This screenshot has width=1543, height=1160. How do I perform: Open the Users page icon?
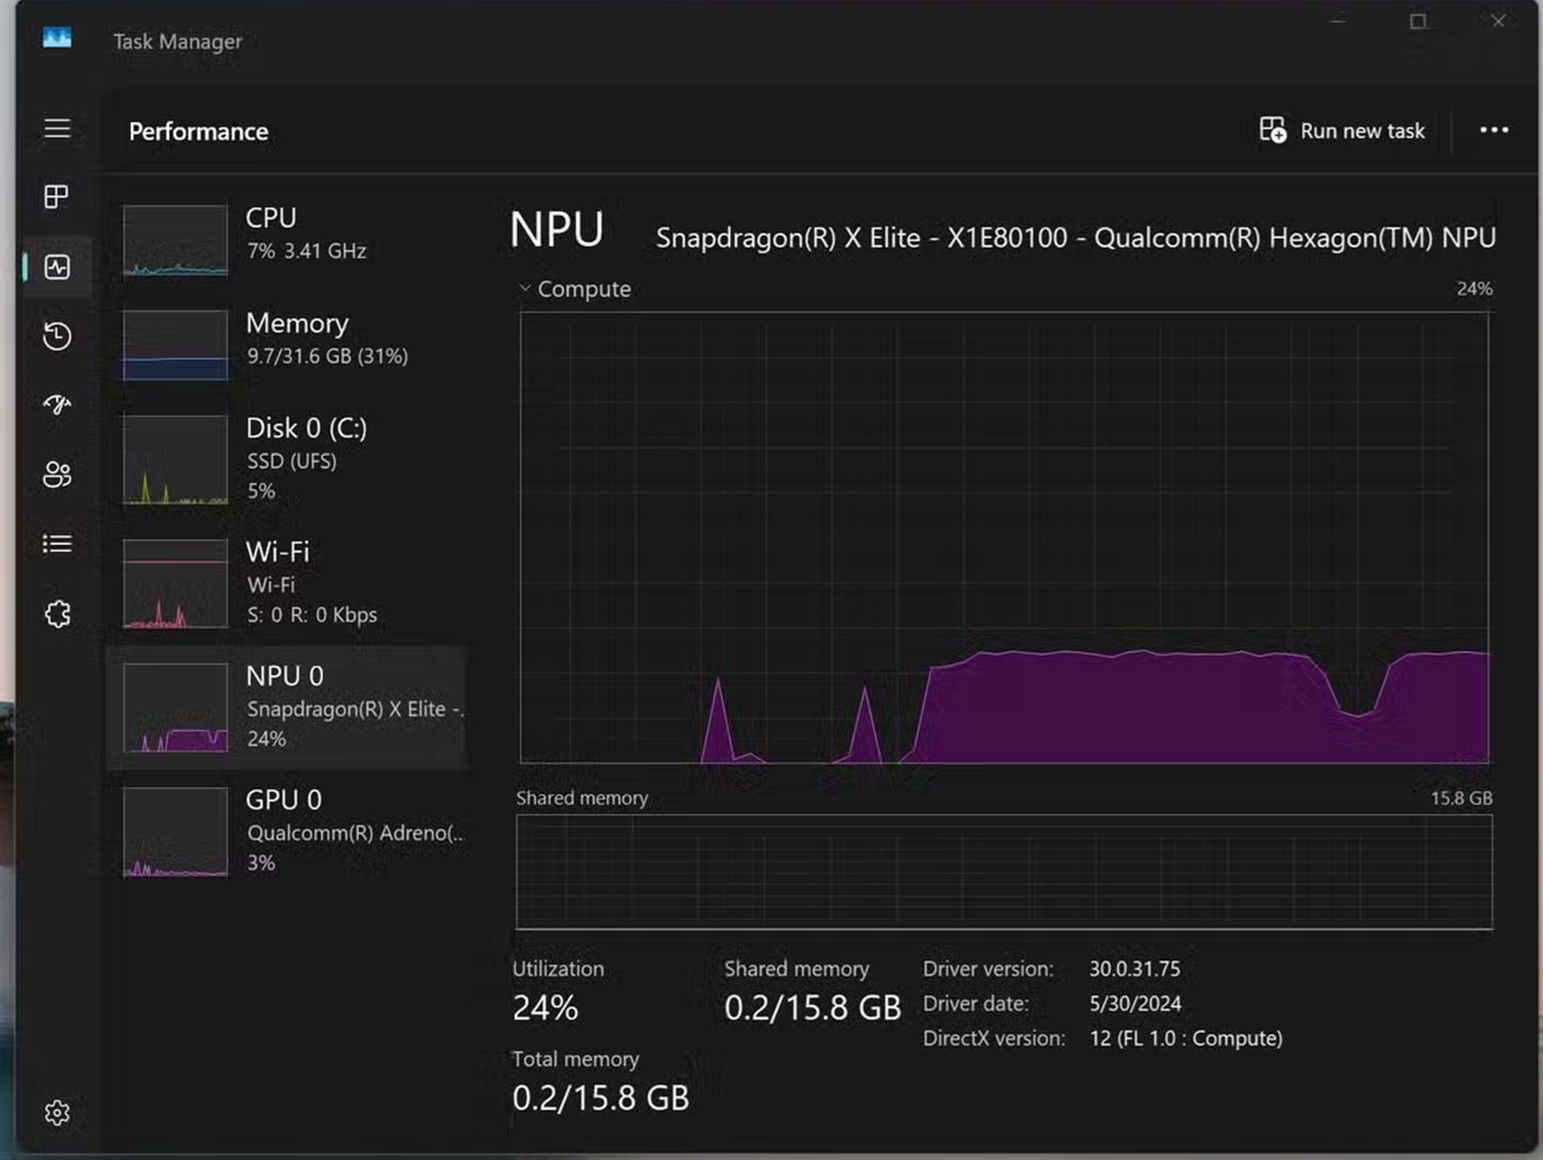[x=57, y=474]
